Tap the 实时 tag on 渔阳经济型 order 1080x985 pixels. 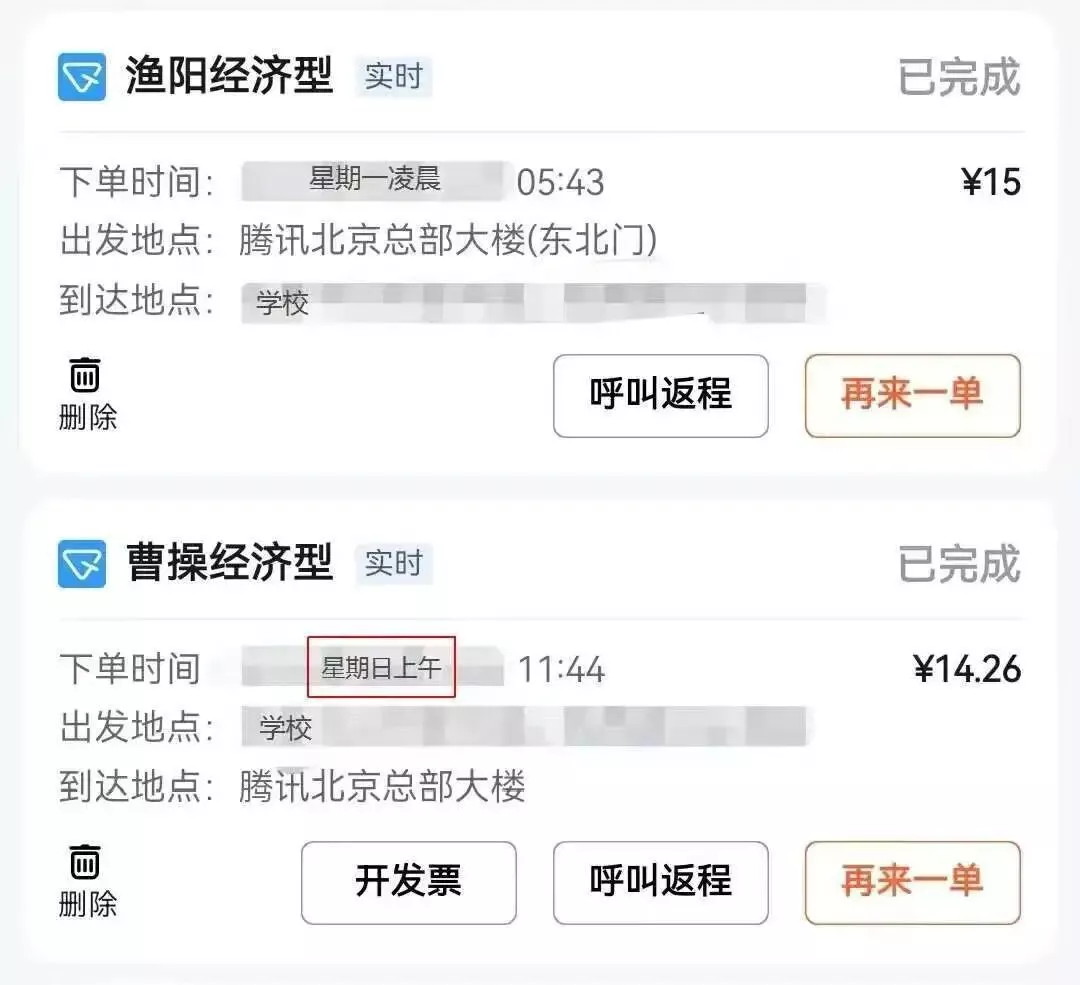click(393, 76)
